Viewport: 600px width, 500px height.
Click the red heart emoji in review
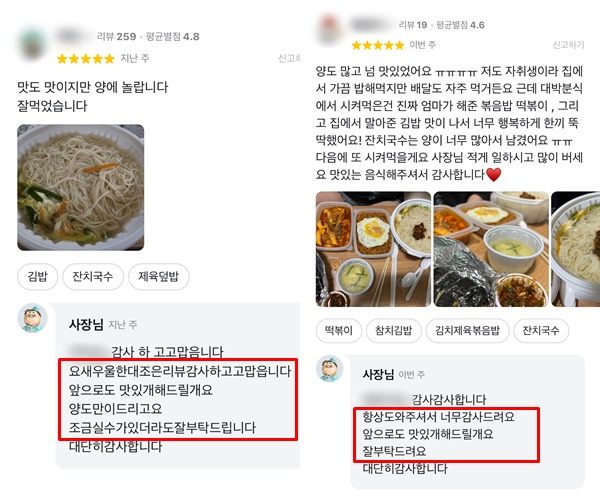coord(494,175)
